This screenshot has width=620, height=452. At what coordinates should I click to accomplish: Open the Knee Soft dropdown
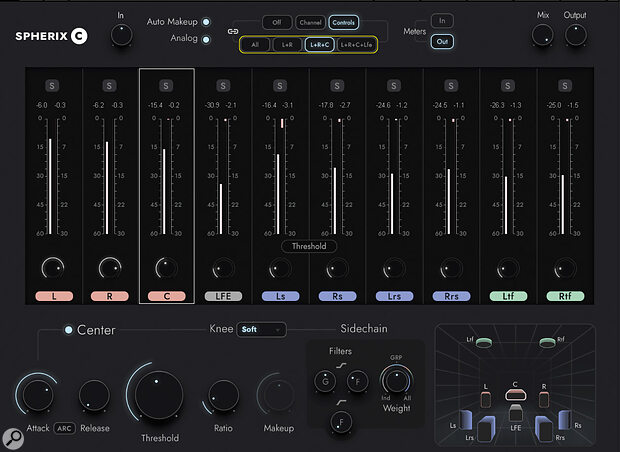(x=261, y=329)
